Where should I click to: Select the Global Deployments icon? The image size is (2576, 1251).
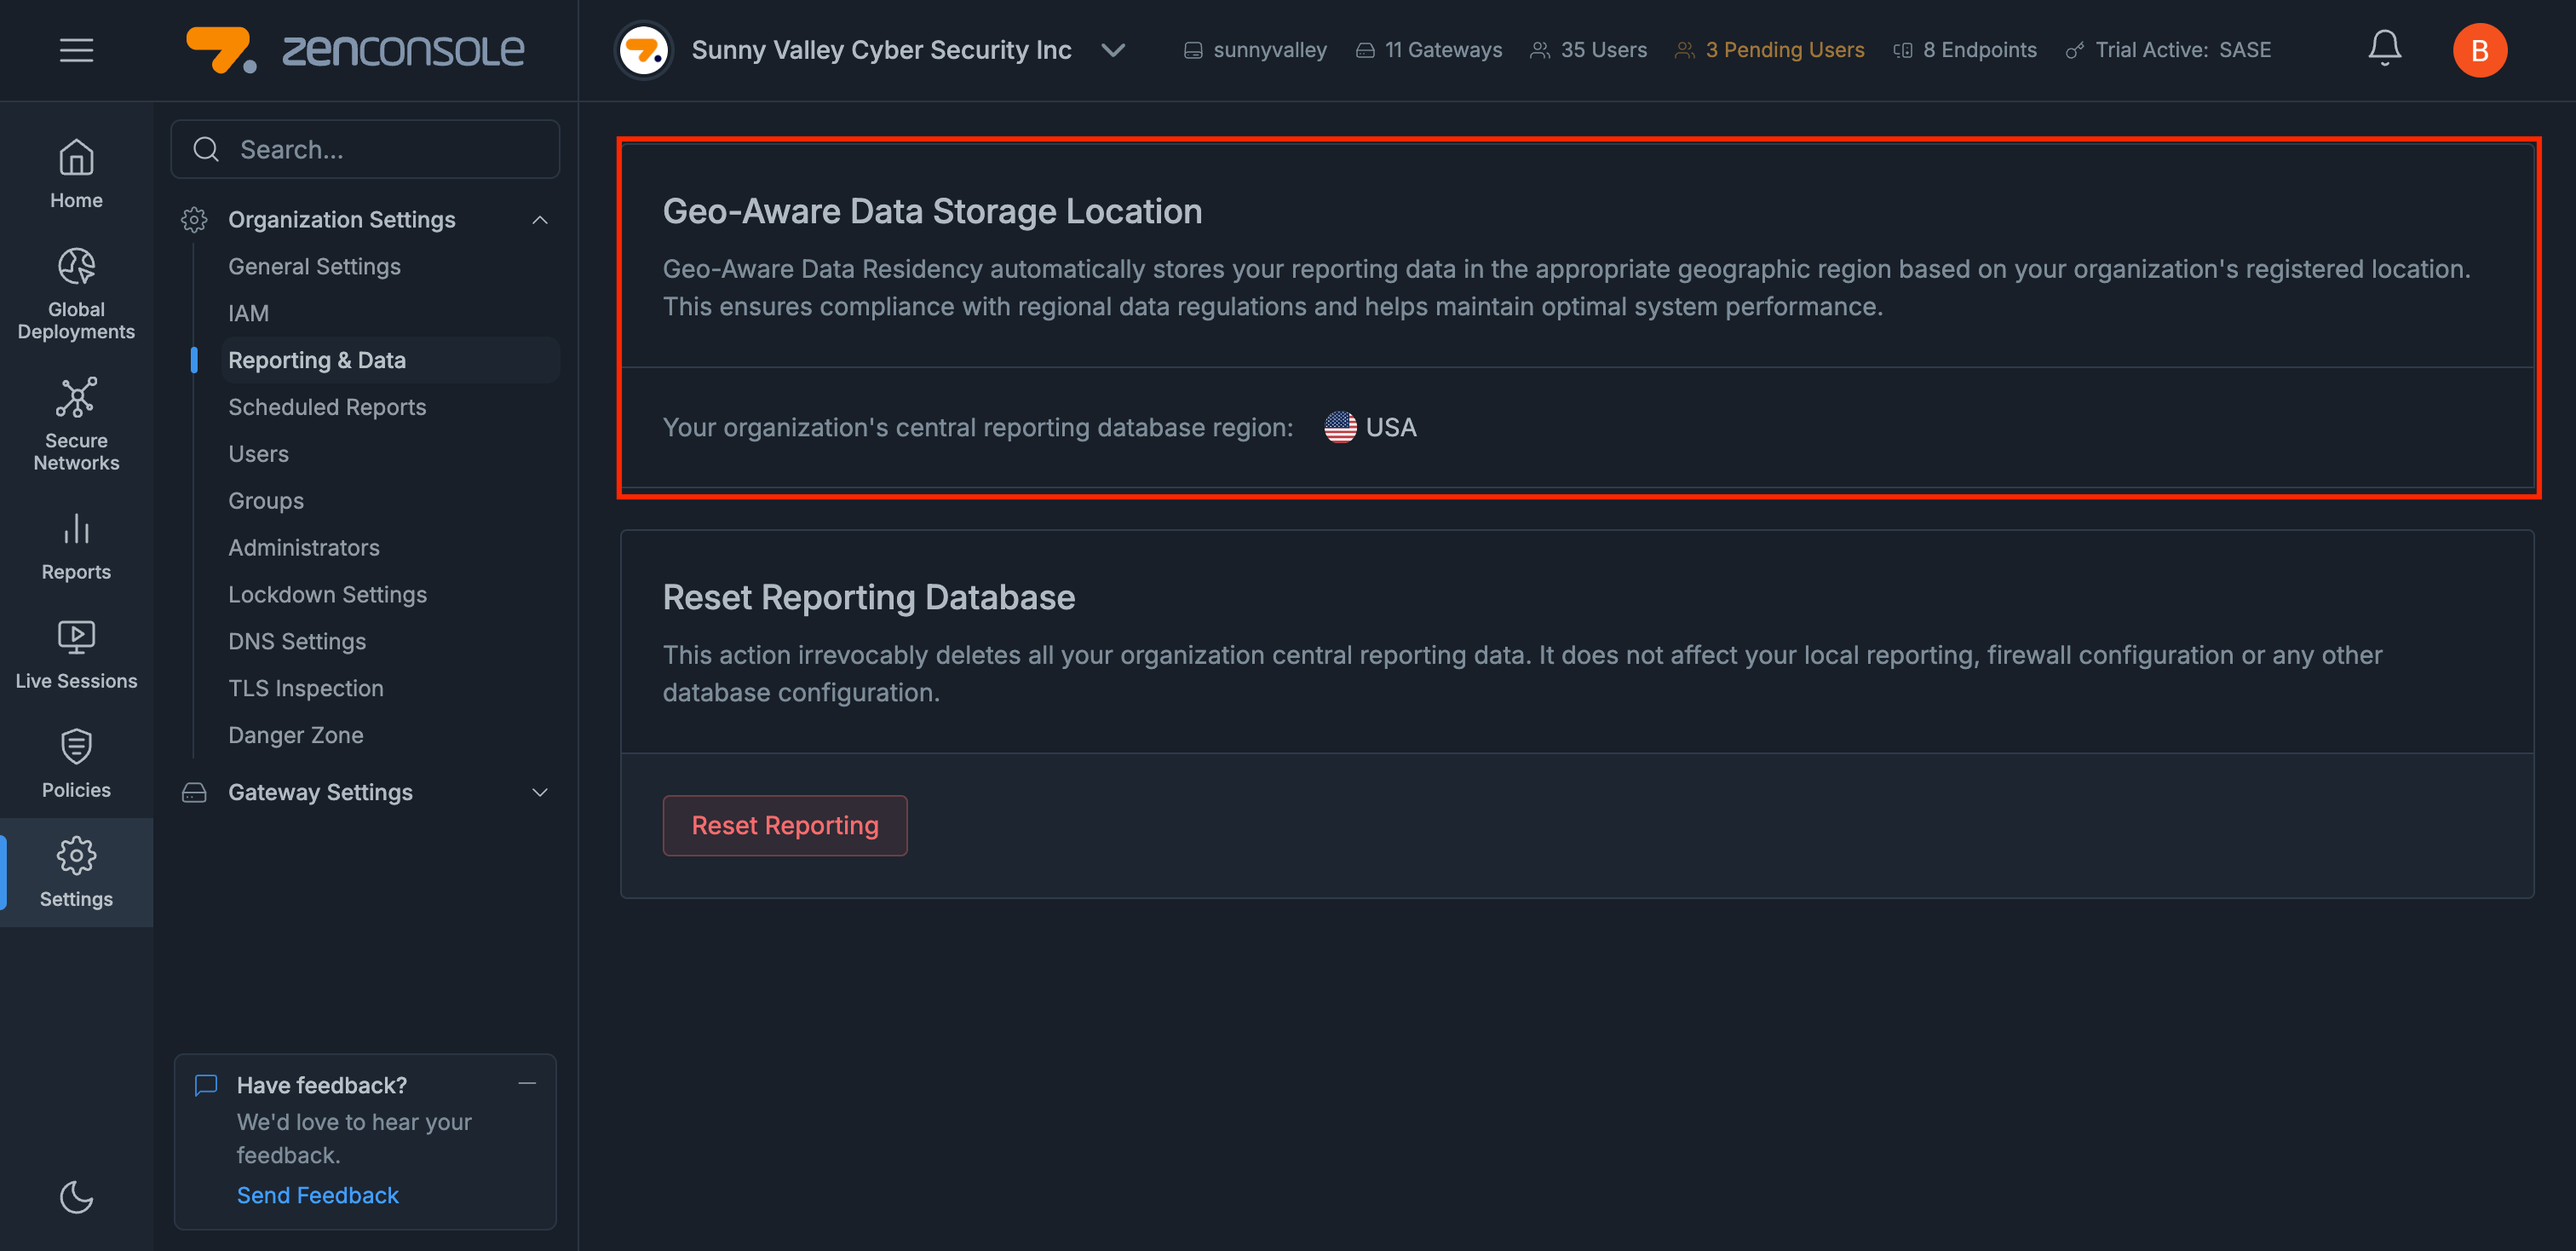point(75,267)
